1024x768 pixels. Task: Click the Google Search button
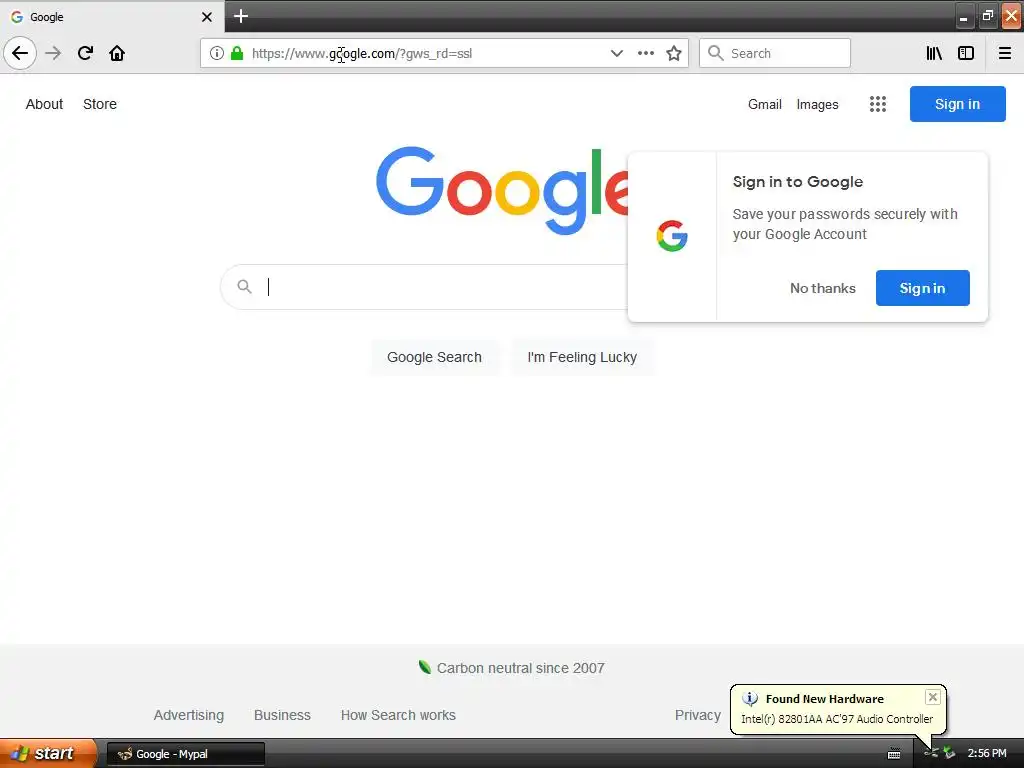434,357
